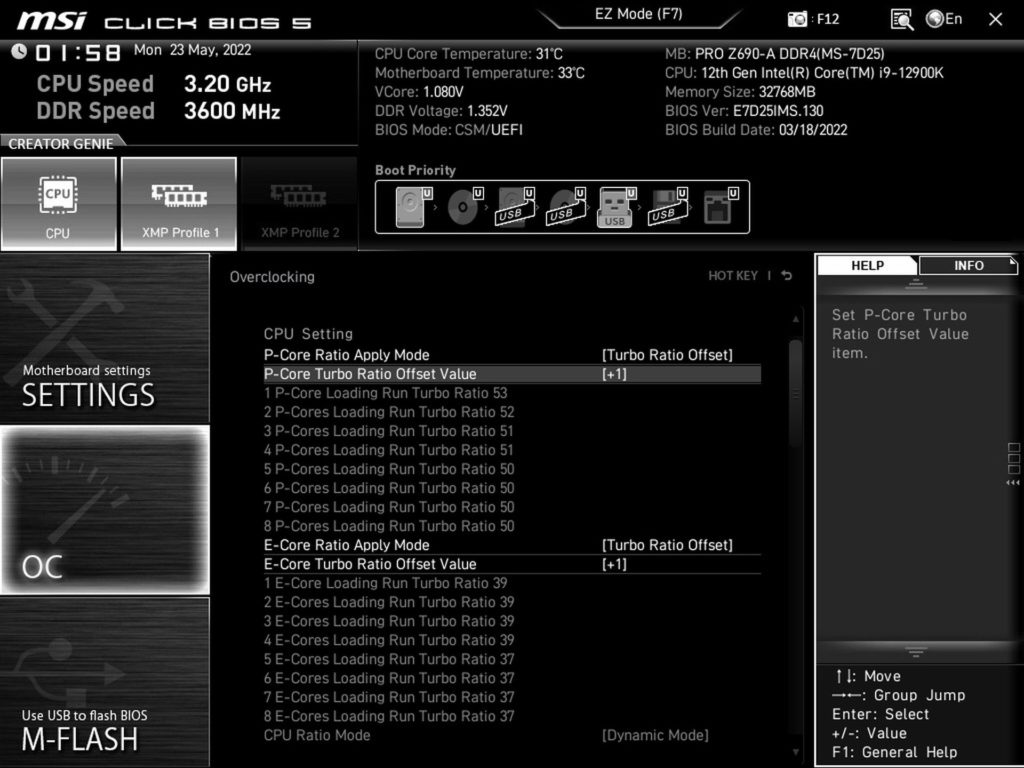Open P-Core Ratio Apply Mode dropdown value
The width and height of the screenshot is (1024, 768).
pyautogui.click(x=667, y=355)
